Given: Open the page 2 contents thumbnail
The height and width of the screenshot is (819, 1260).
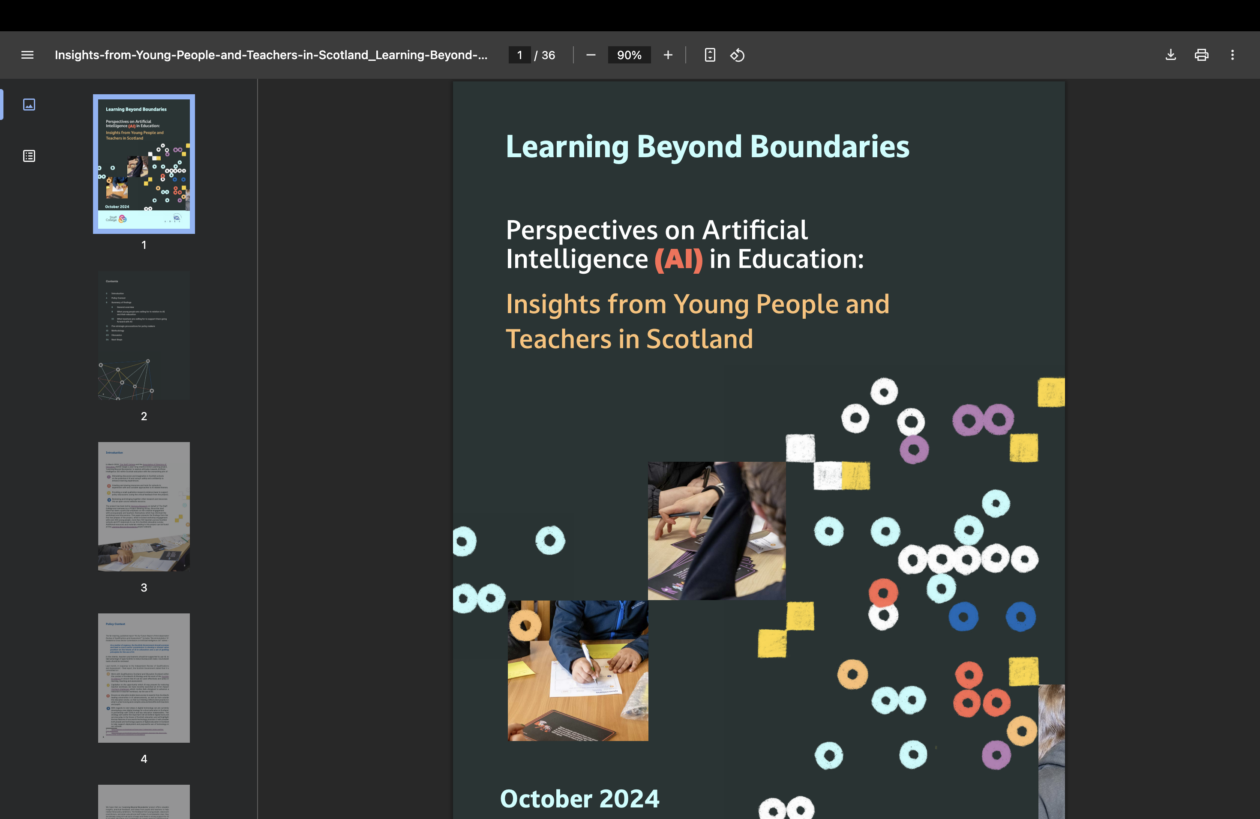Looking at the screenshot, I should click(144, 335).
